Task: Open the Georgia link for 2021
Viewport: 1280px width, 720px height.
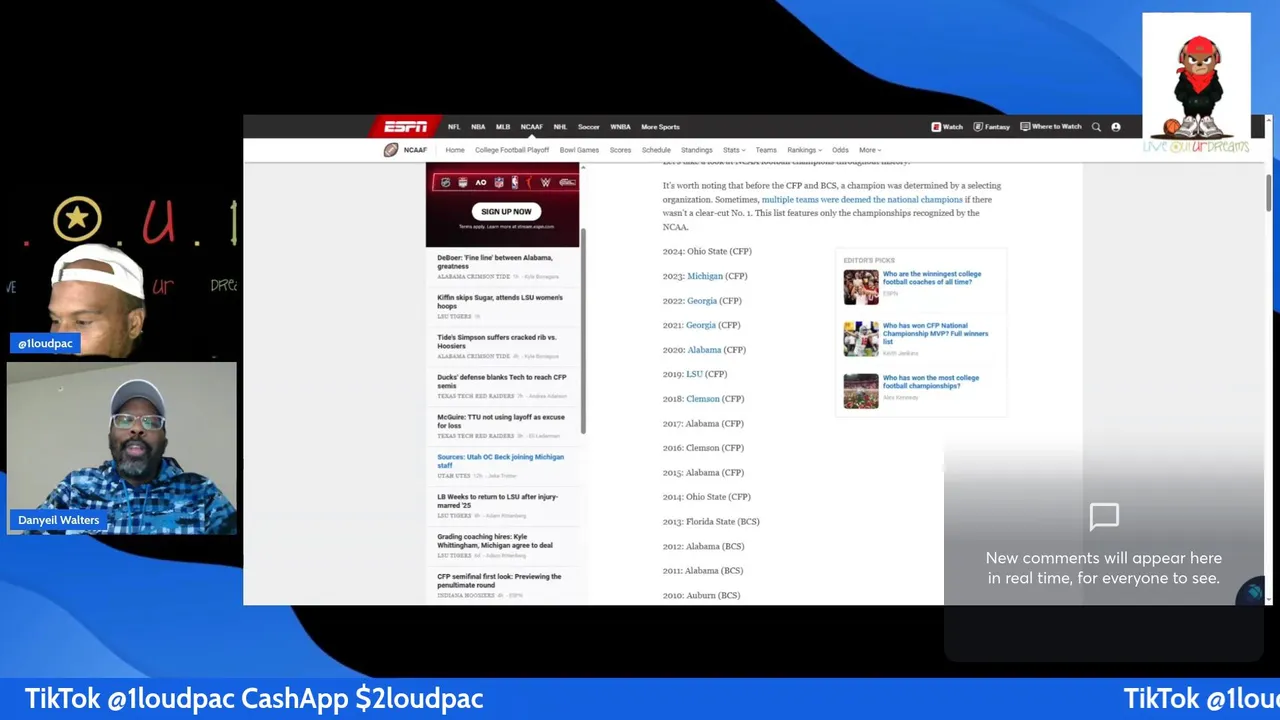Action: pyautogui.click(x=701, y=325)
